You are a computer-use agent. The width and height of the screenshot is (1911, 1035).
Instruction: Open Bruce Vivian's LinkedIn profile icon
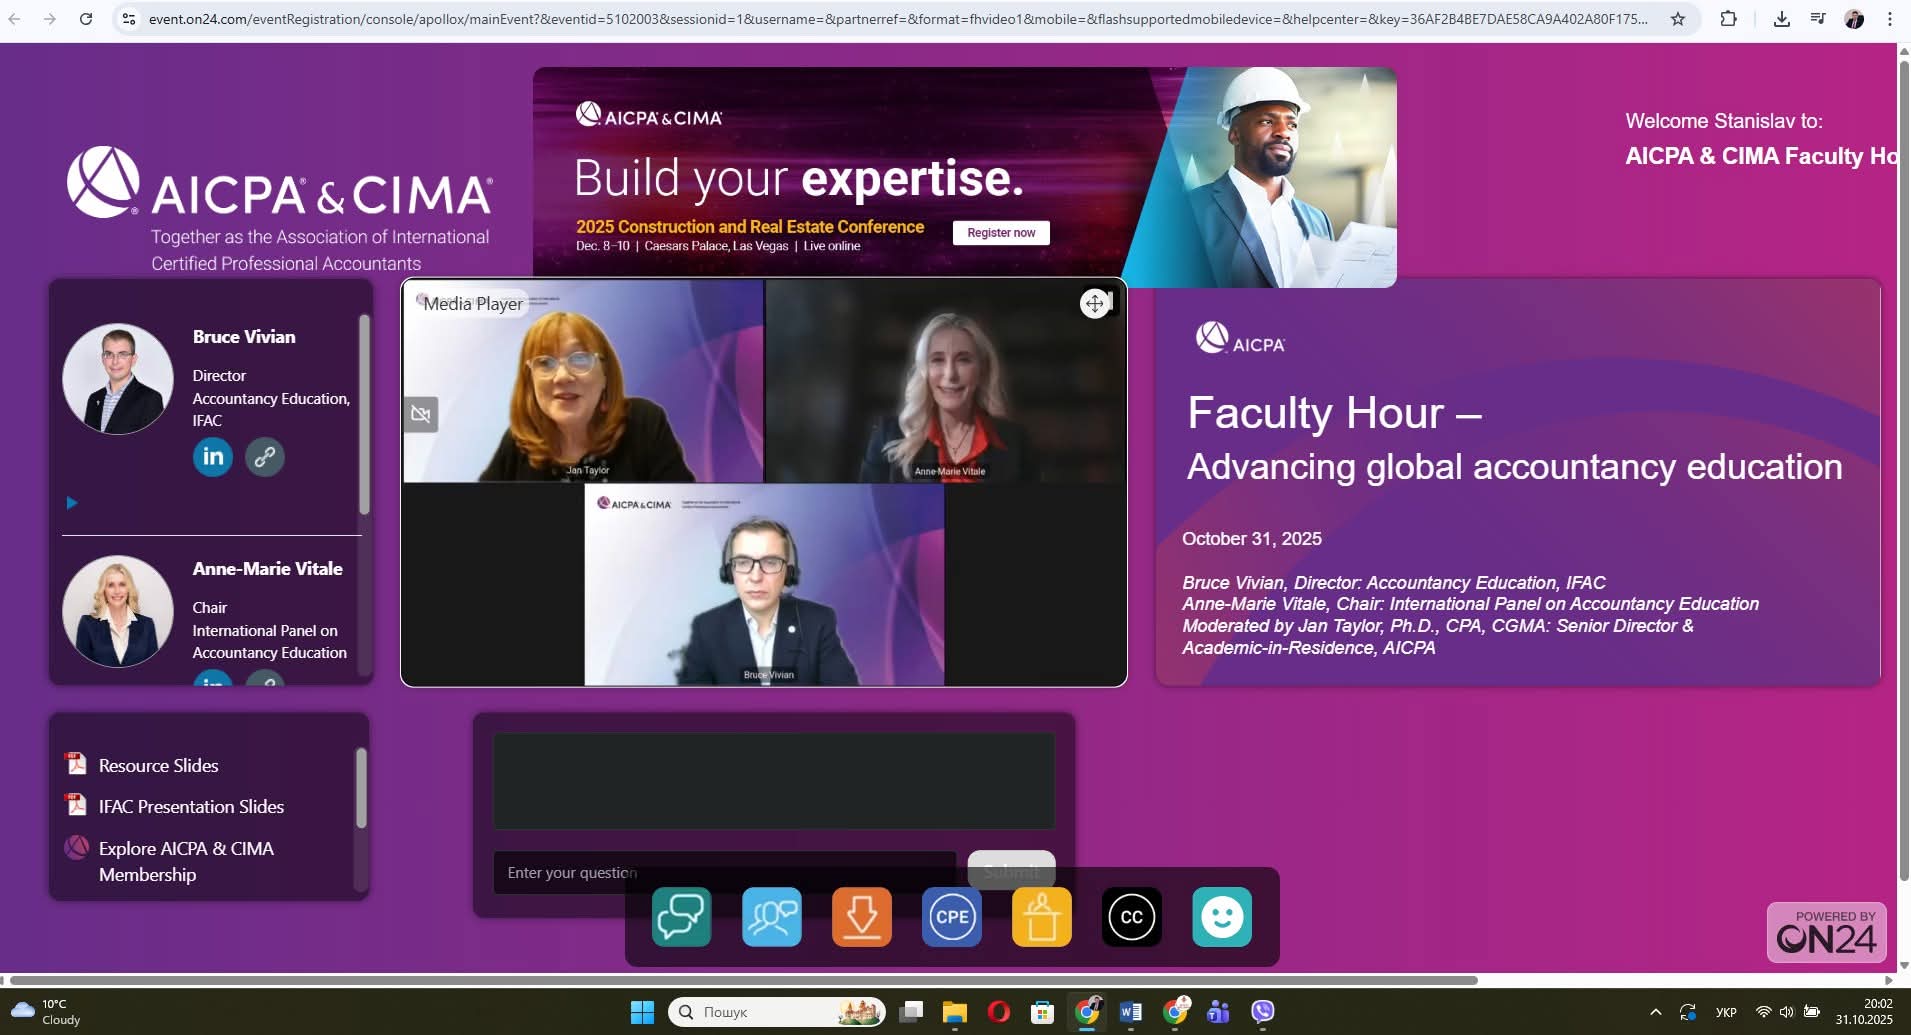pos(213,457)
